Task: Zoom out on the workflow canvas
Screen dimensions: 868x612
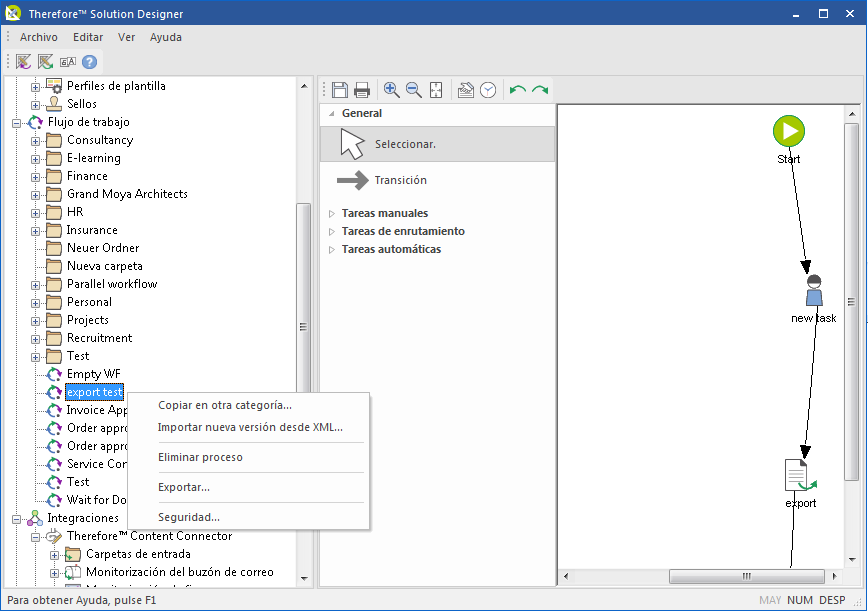Action: (x=414, y=90)
